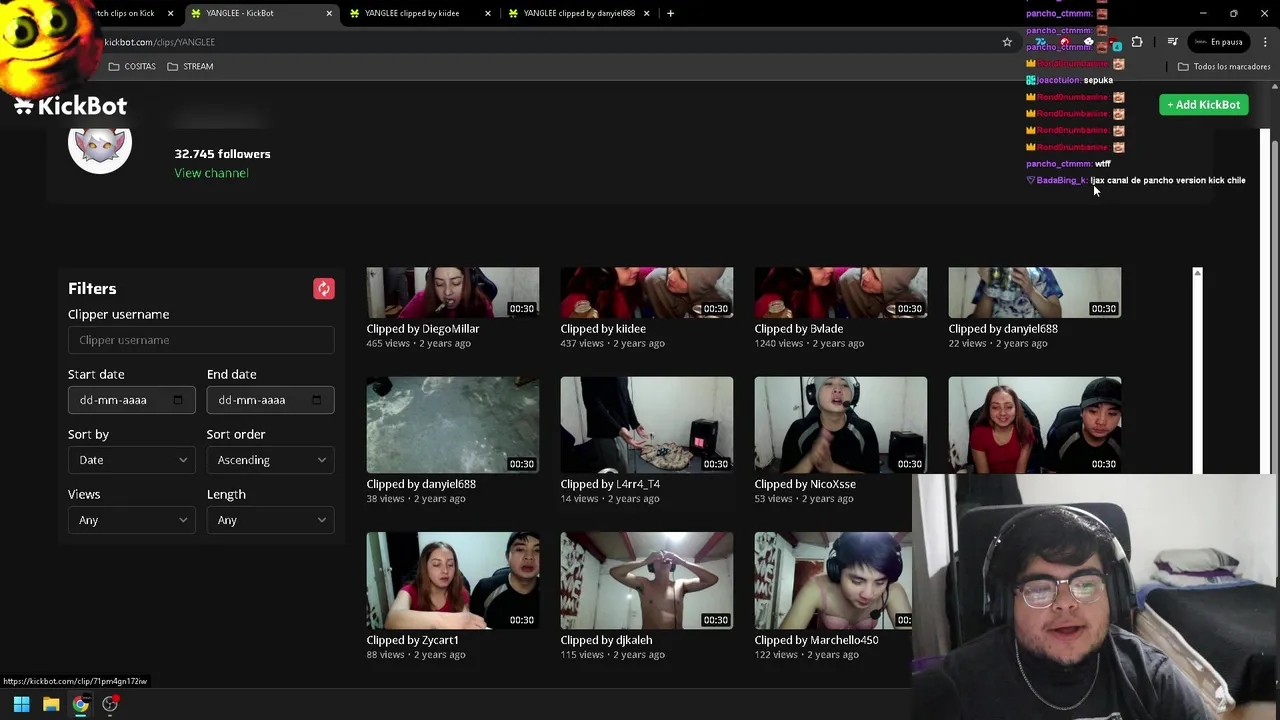
Task: Click the red reset filters icon
Action: pyautogui.click(x=323, y=289)
